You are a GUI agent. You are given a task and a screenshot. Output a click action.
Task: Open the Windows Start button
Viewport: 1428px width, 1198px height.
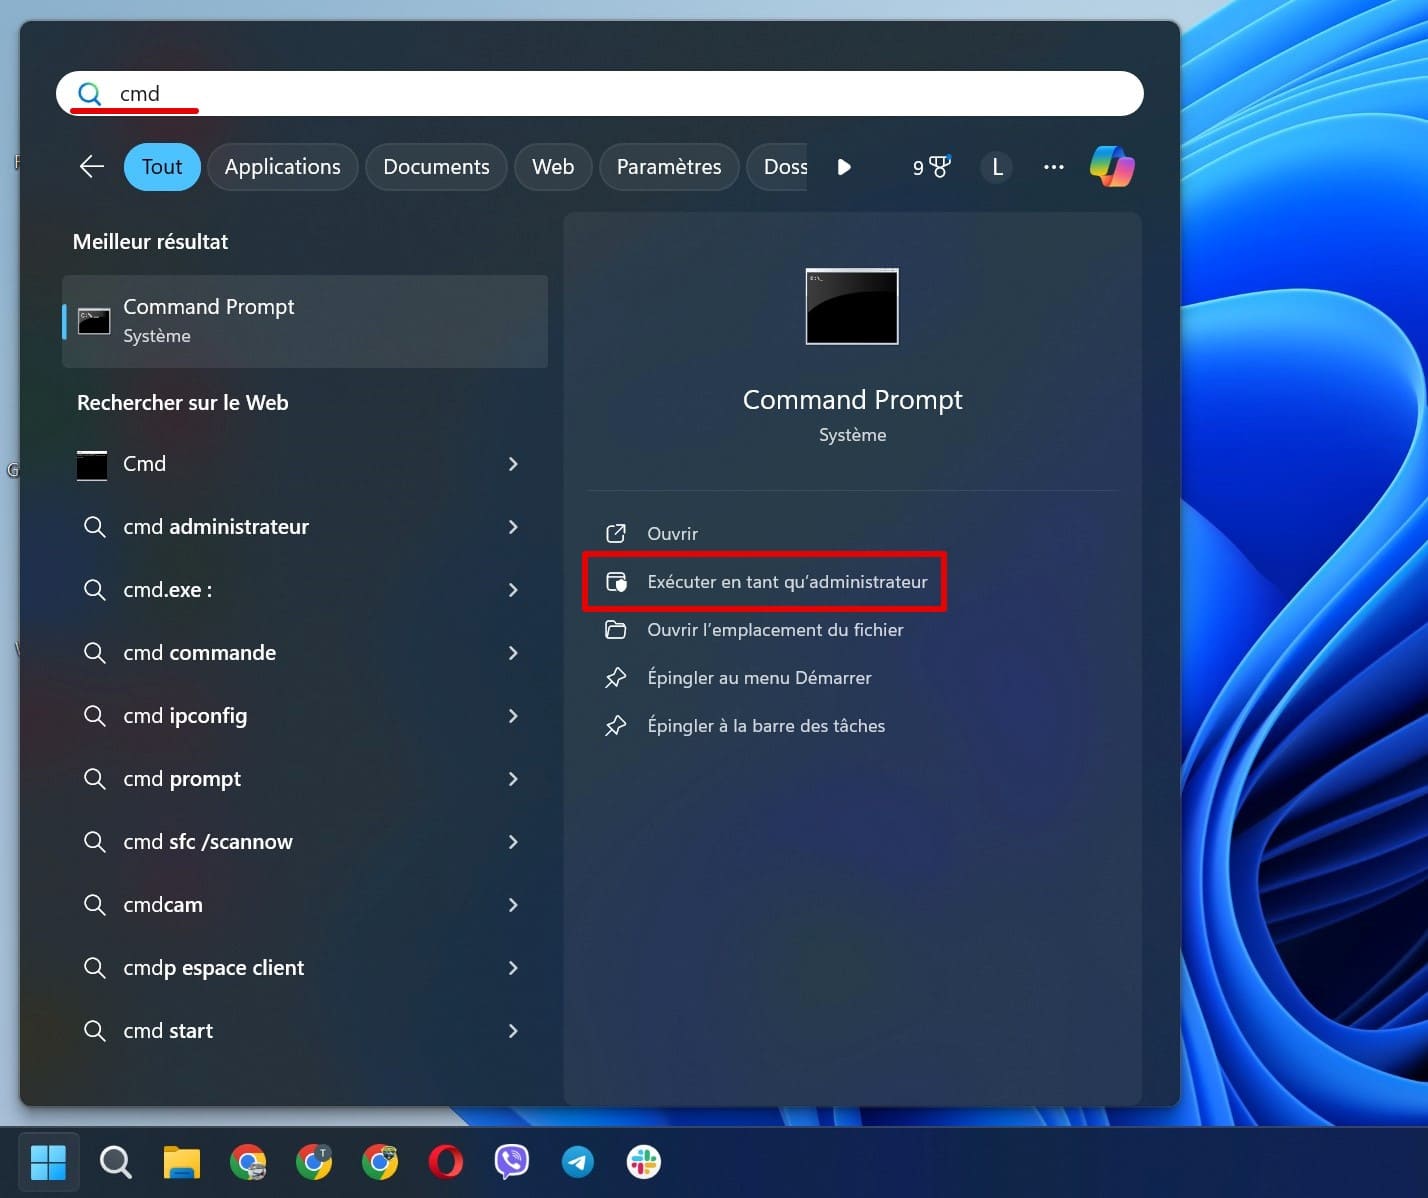pyautogui.click(x=48, y=1162)
